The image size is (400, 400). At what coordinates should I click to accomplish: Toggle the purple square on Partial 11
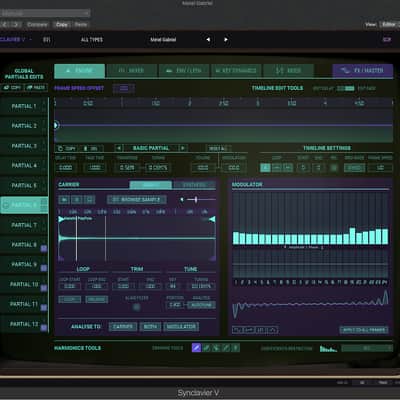point(44,308)
